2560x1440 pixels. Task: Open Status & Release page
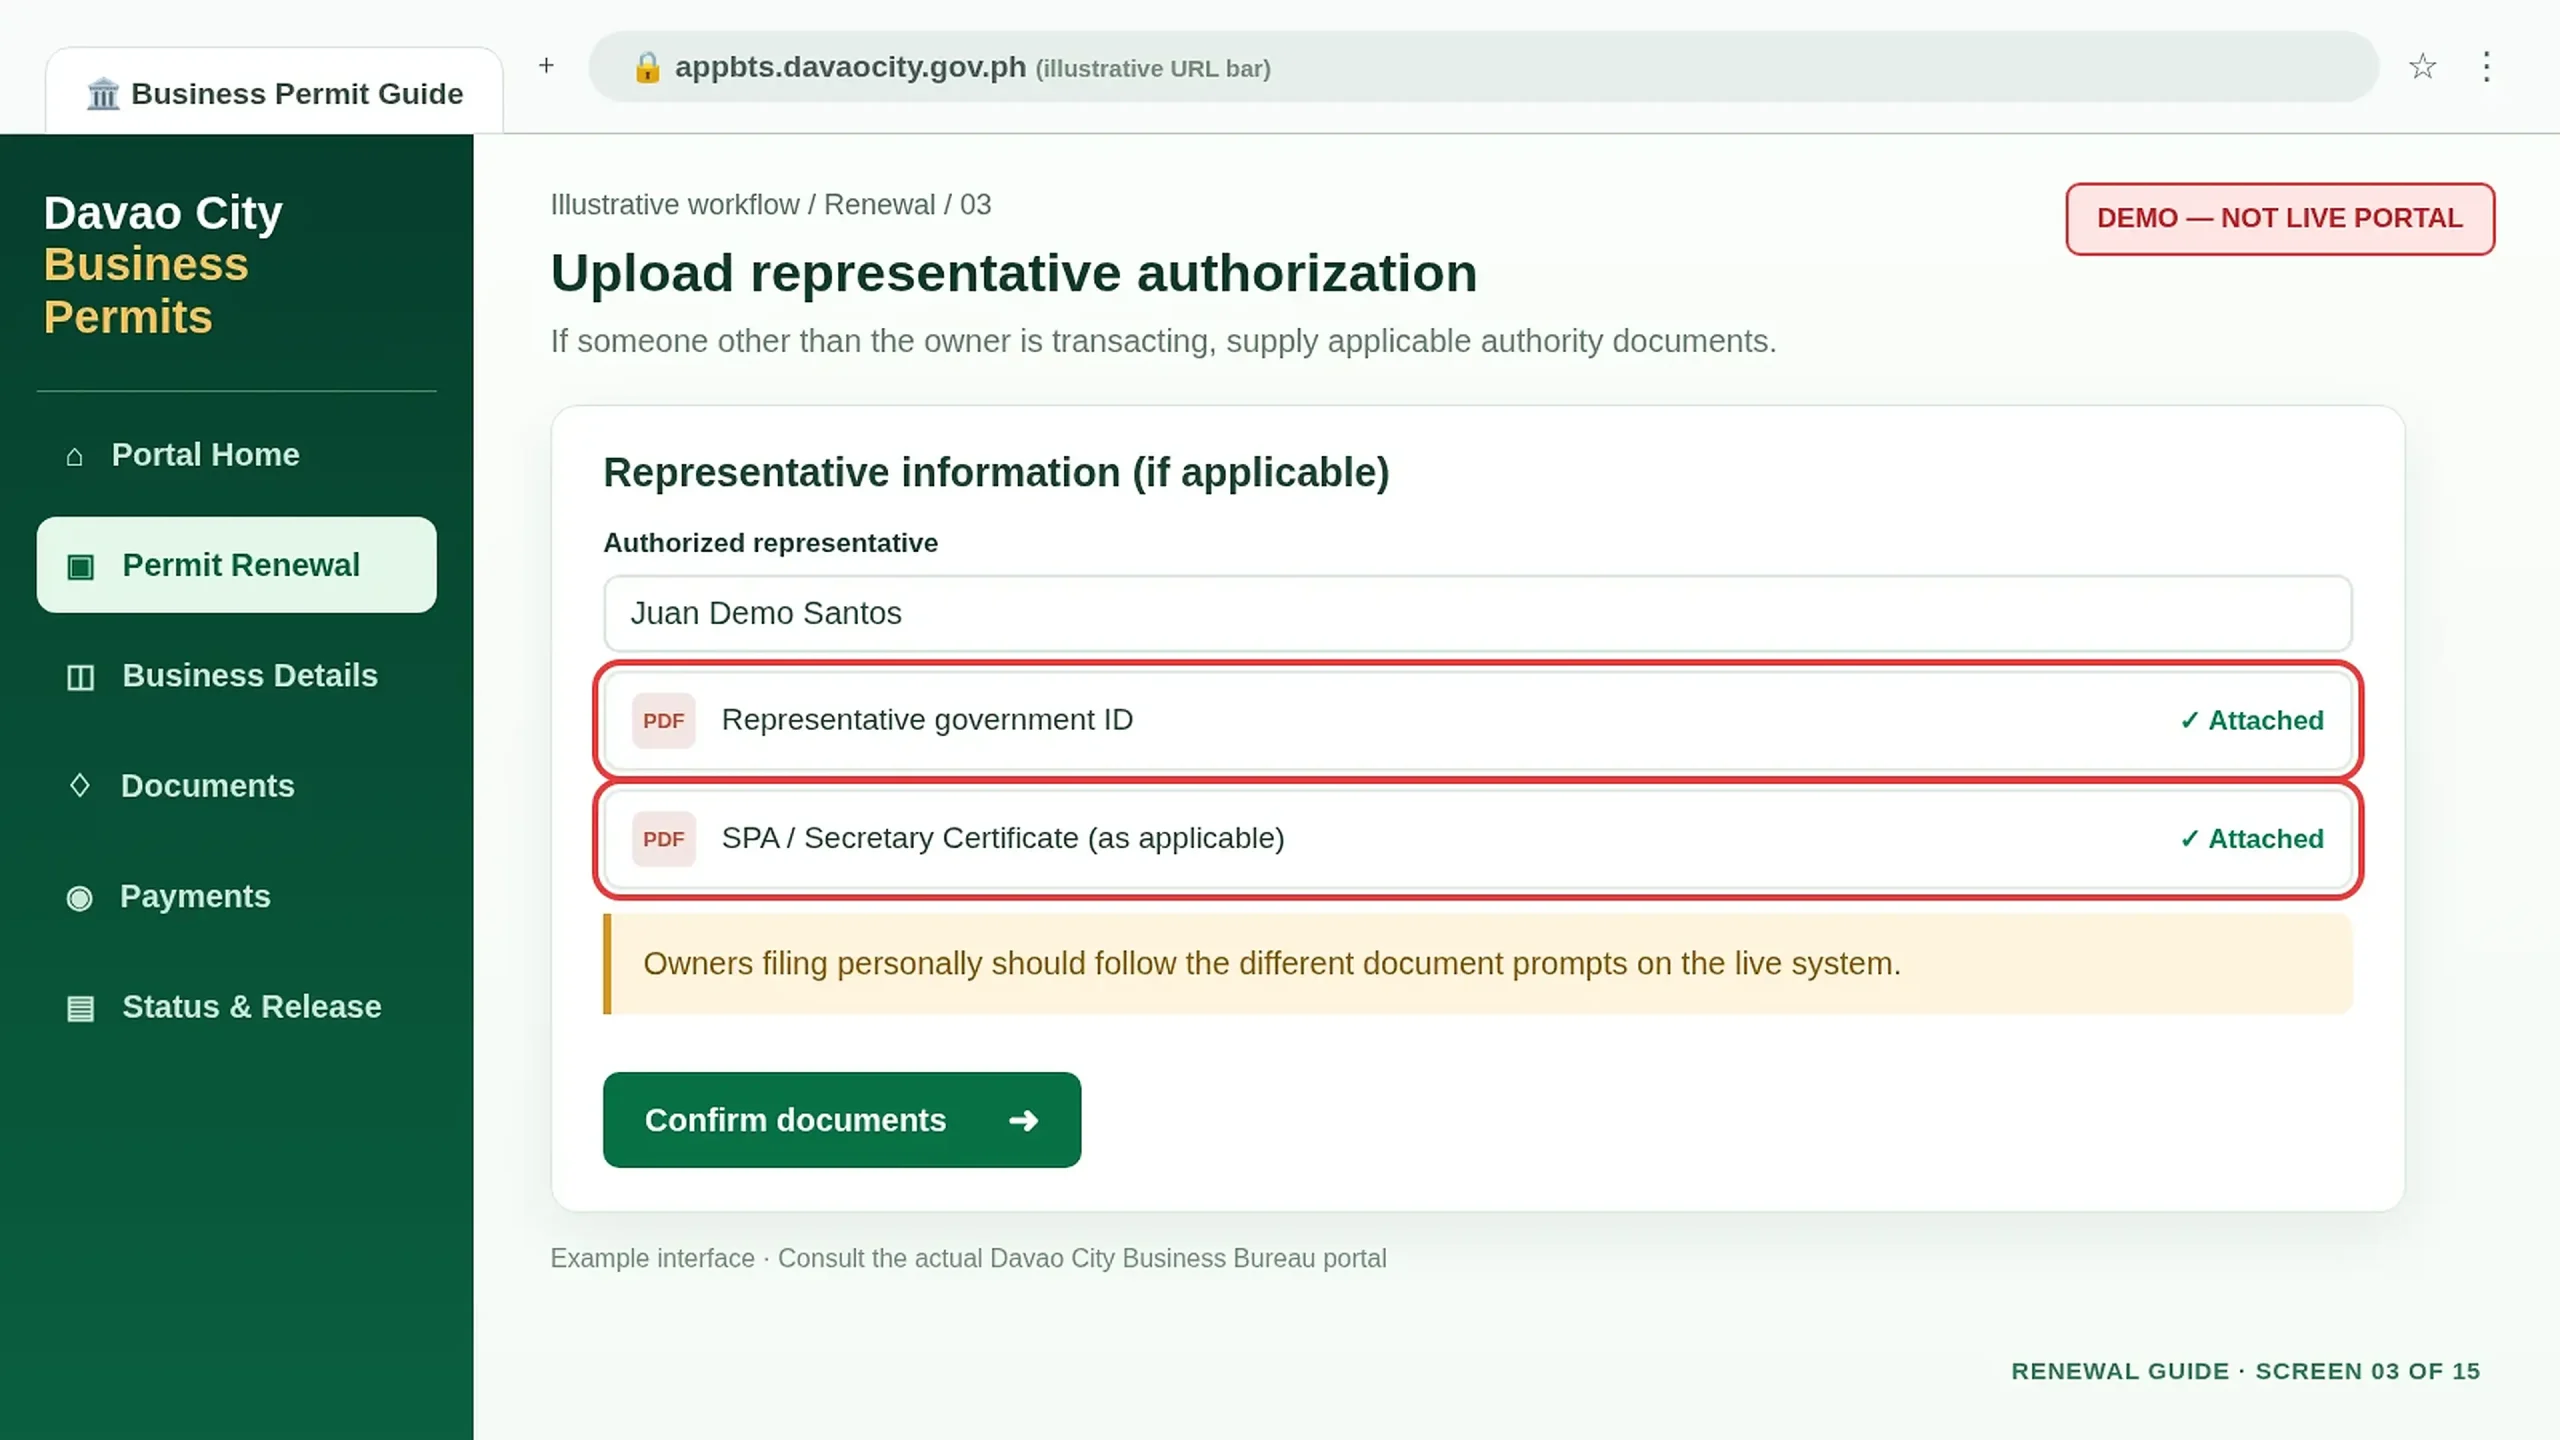click(237, 1006)
